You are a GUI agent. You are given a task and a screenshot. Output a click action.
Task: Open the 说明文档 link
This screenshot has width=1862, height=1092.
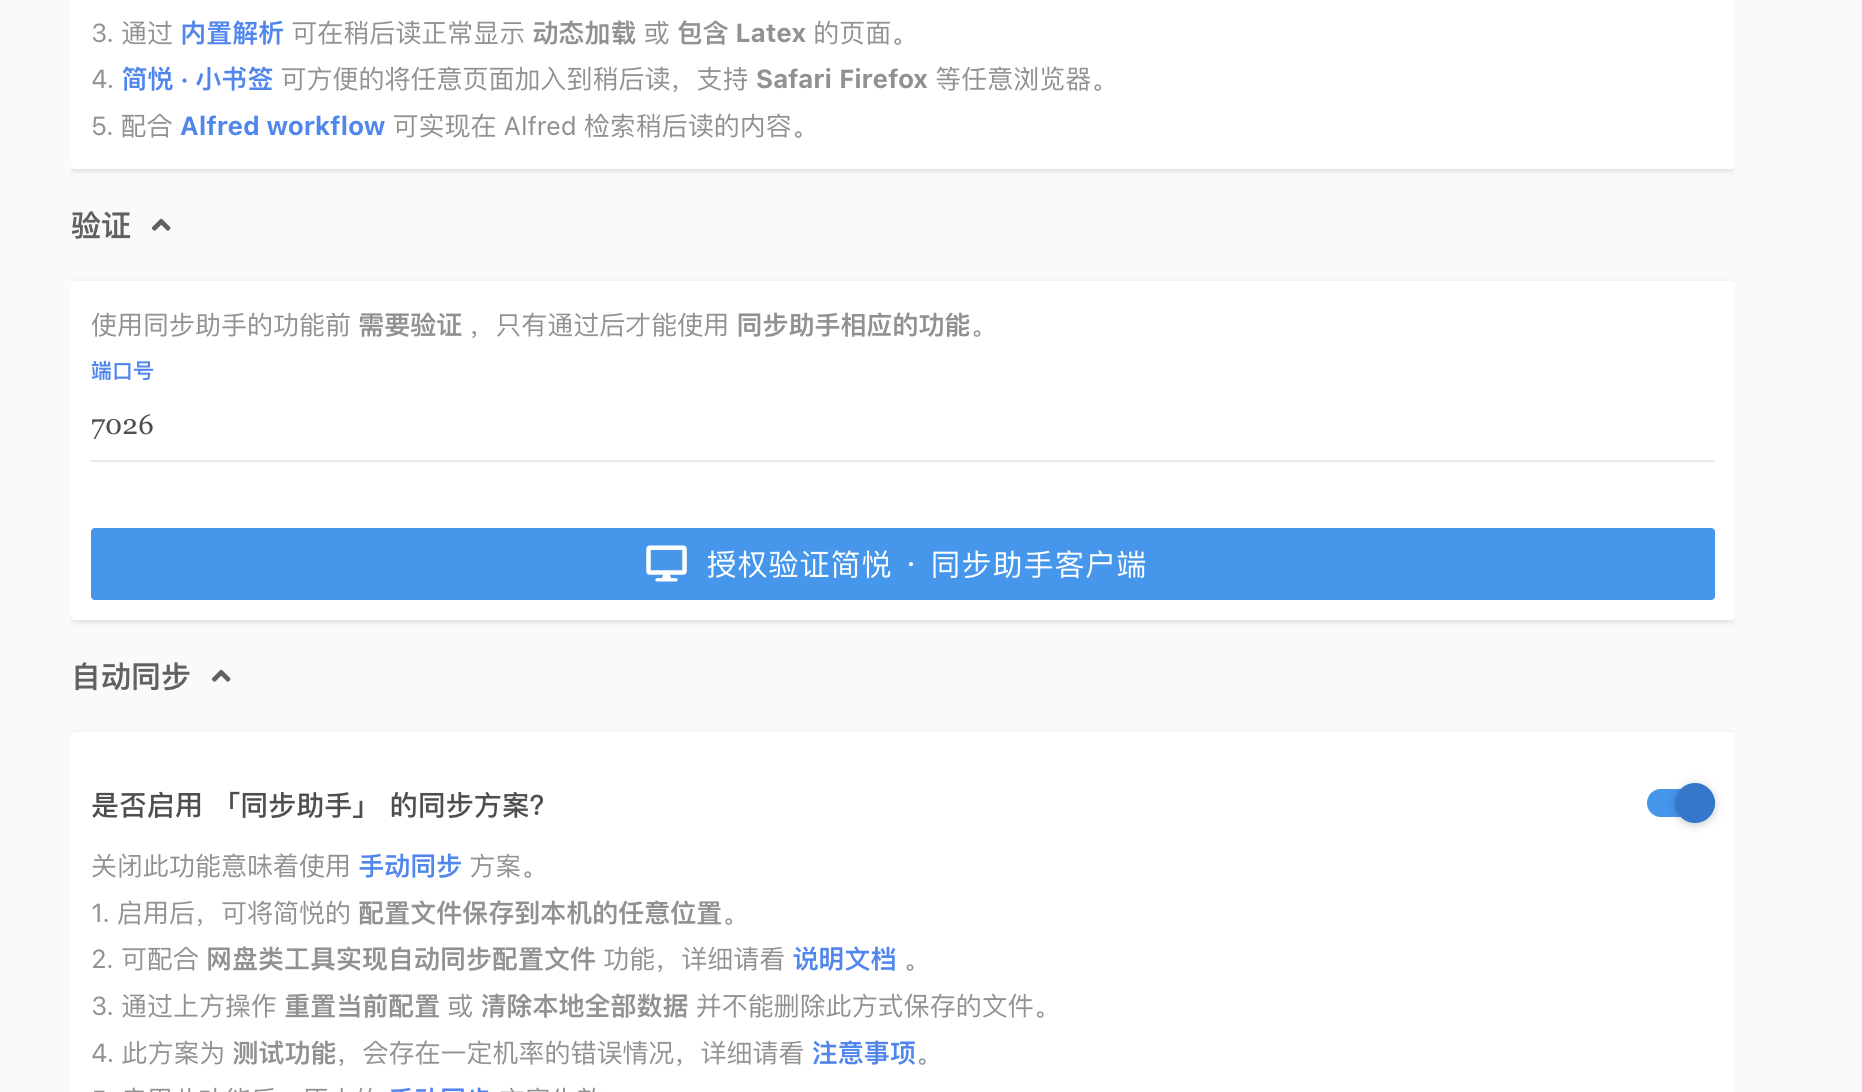(x=844, y=959)
